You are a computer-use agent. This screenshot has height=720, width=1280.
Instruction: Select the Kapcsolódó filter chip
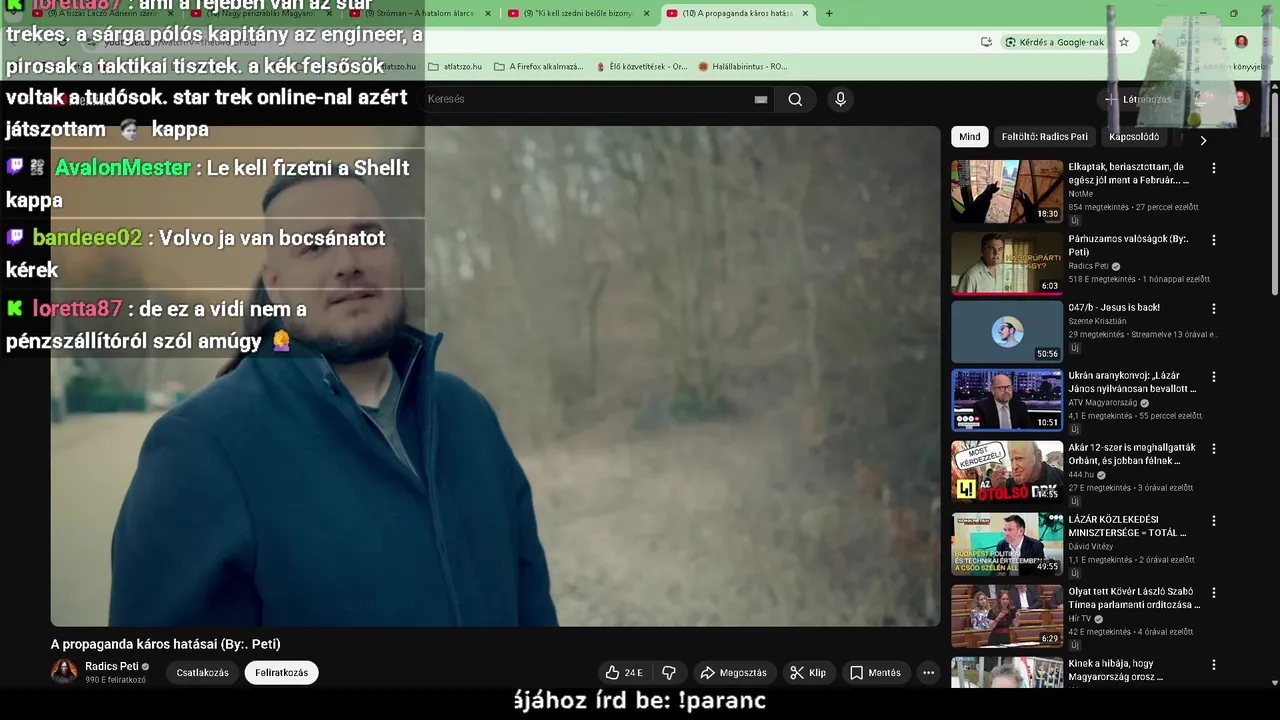click(1134, 137)
